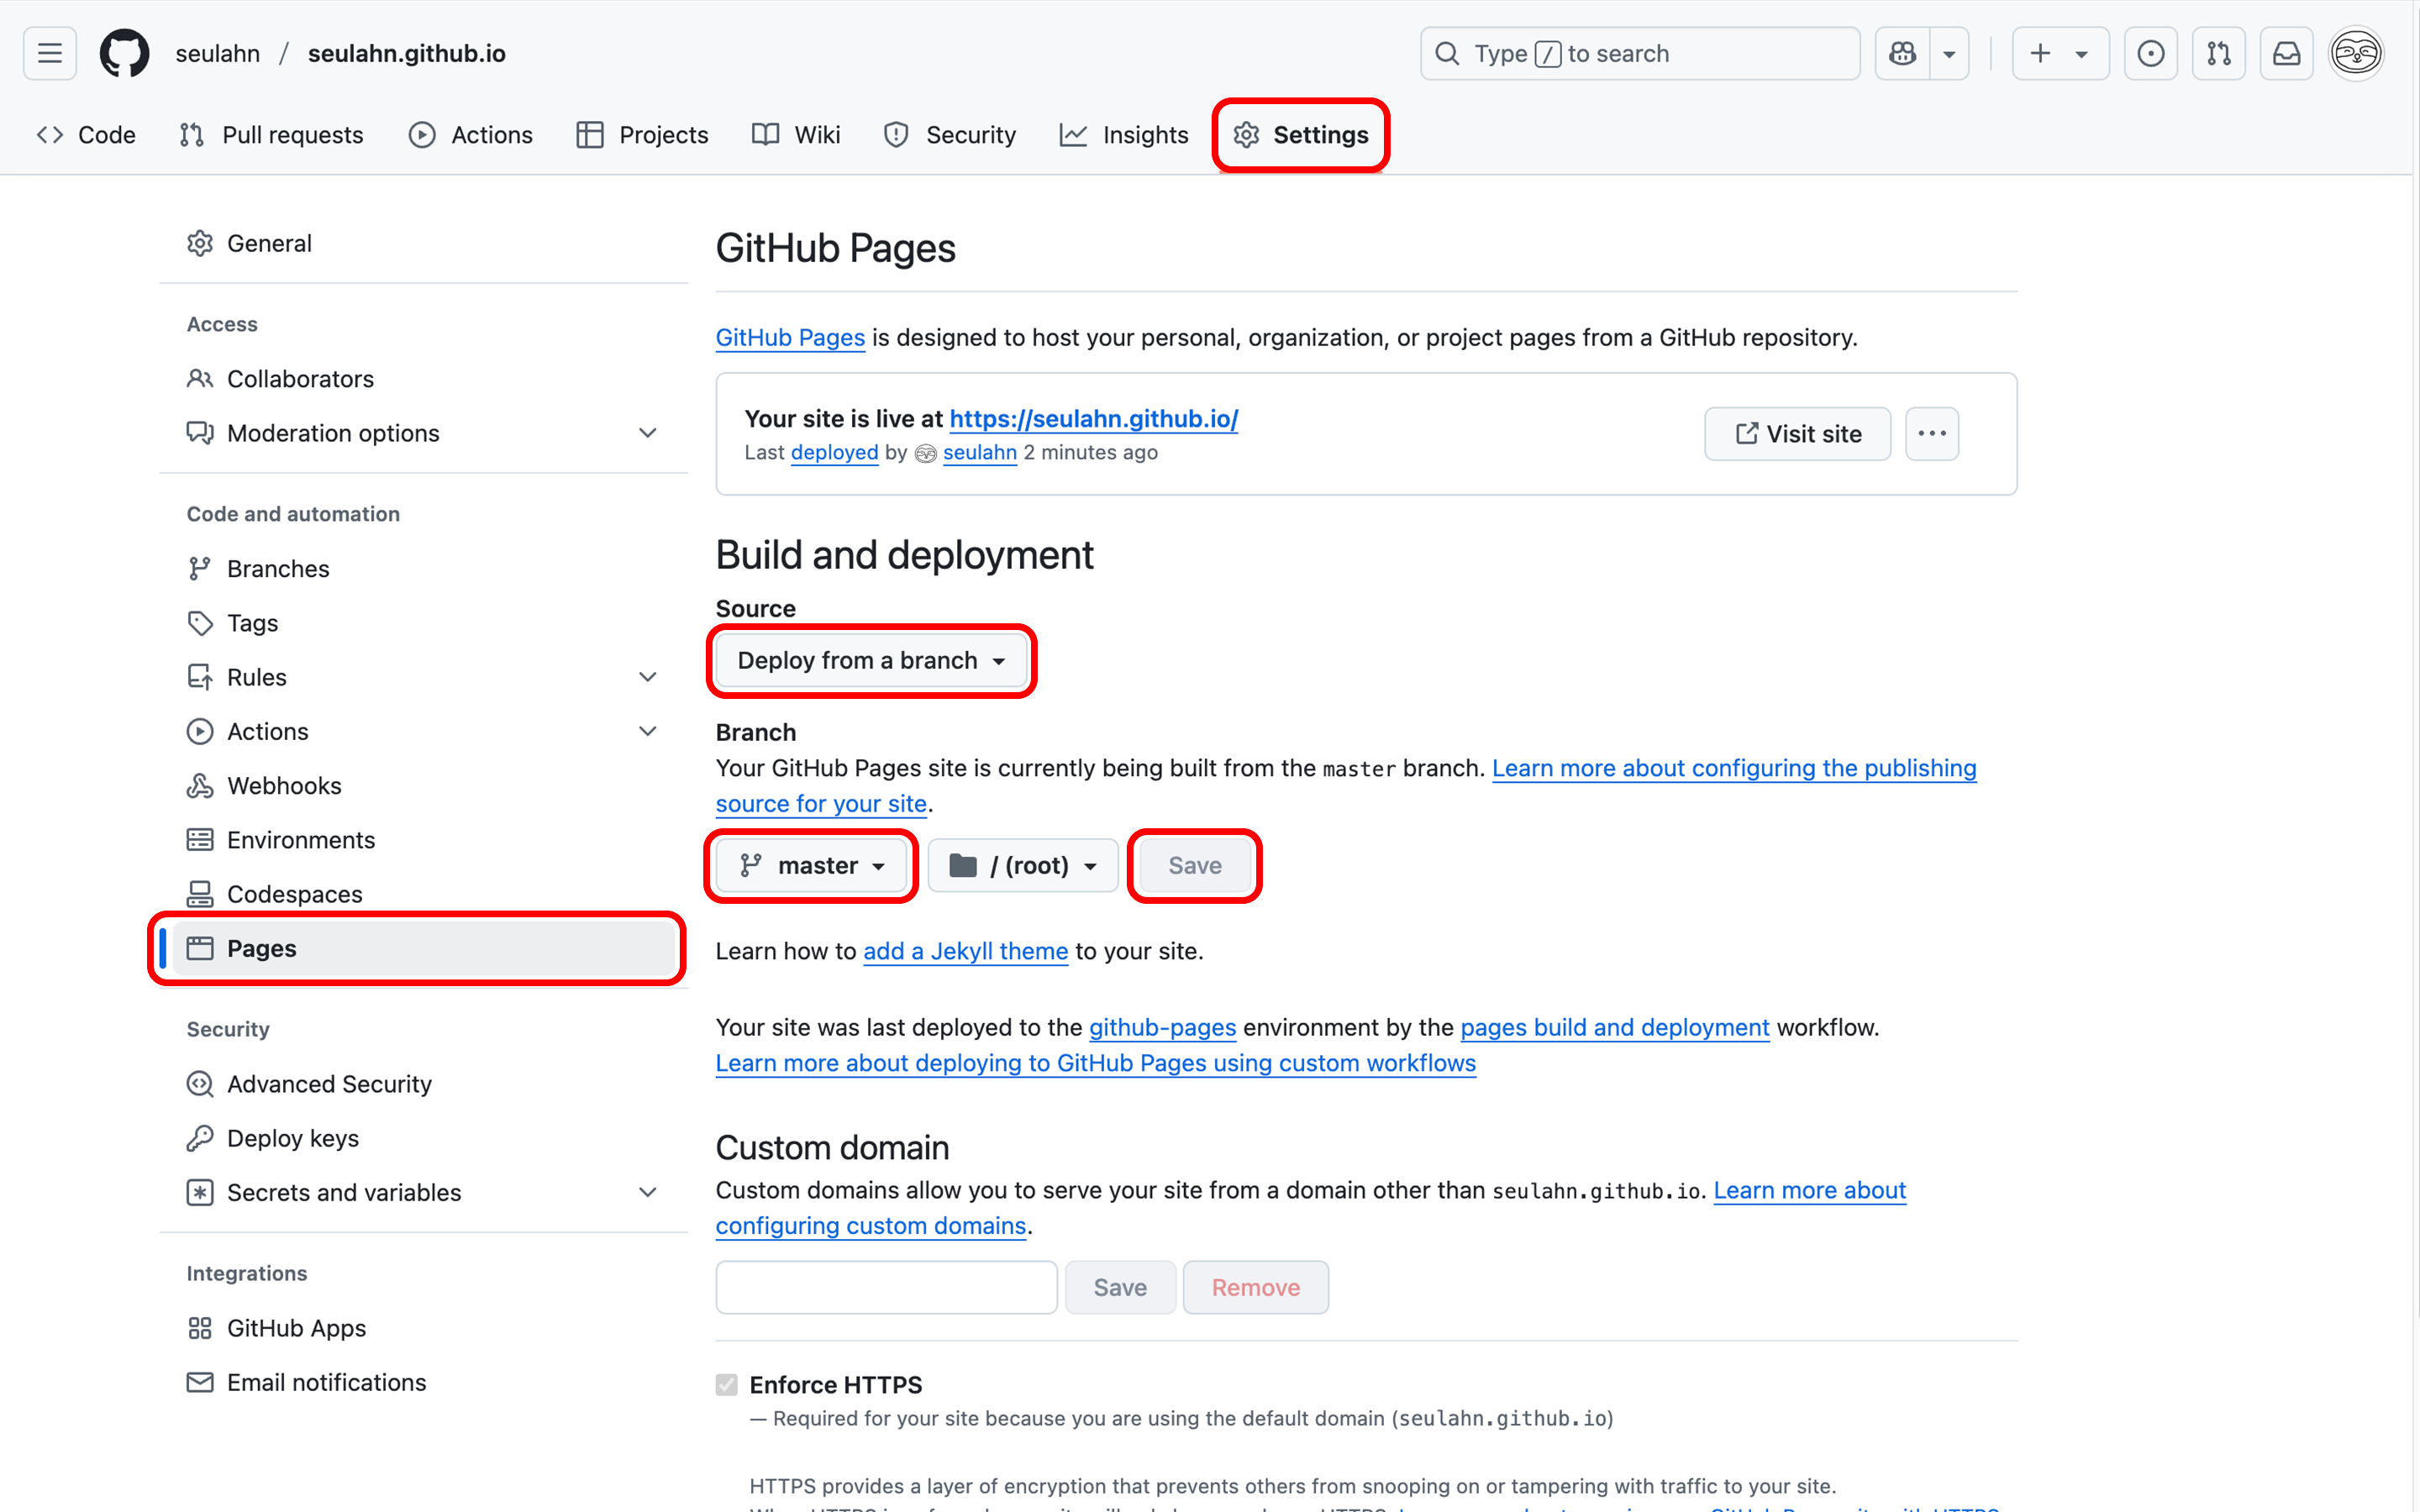Open the add a Jekyll theme link
The image size is (2420, 1512).
(965, 951)
